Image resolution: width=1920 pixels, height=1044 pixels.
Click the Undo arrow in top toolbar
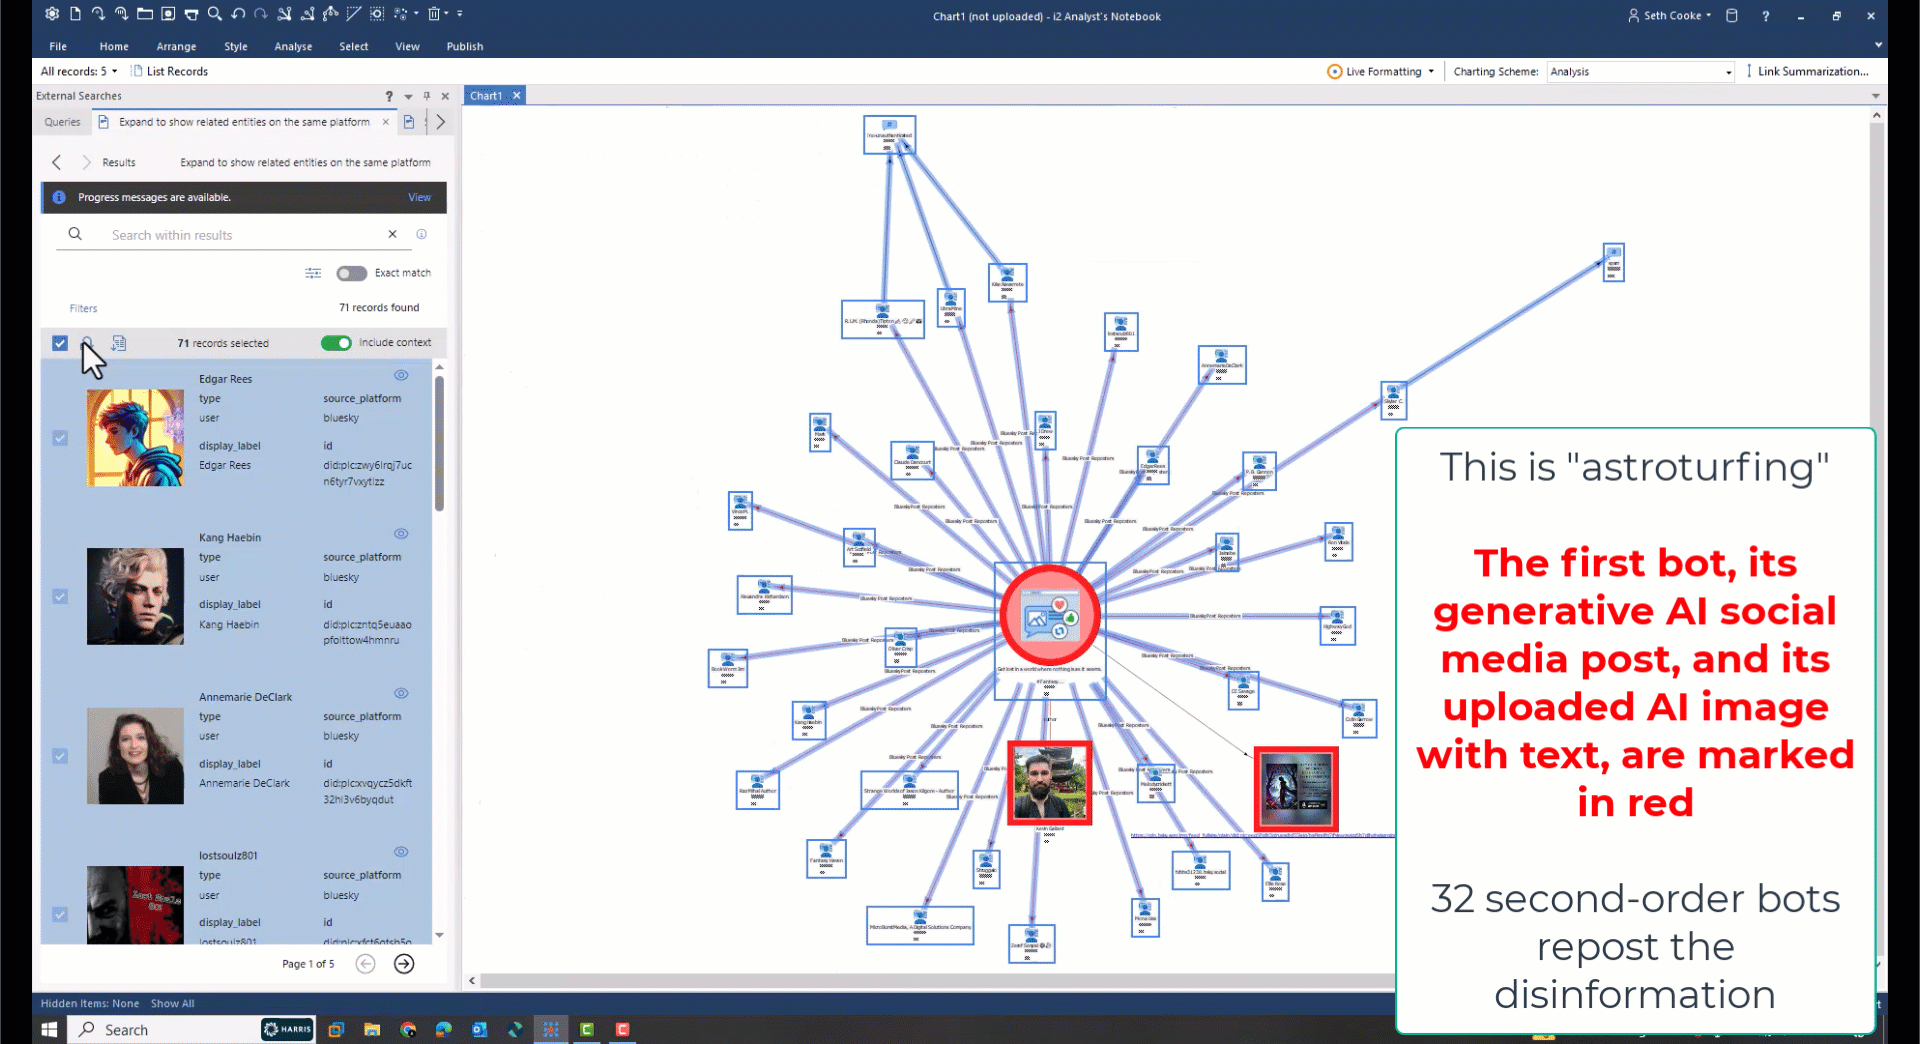[238, 14]
